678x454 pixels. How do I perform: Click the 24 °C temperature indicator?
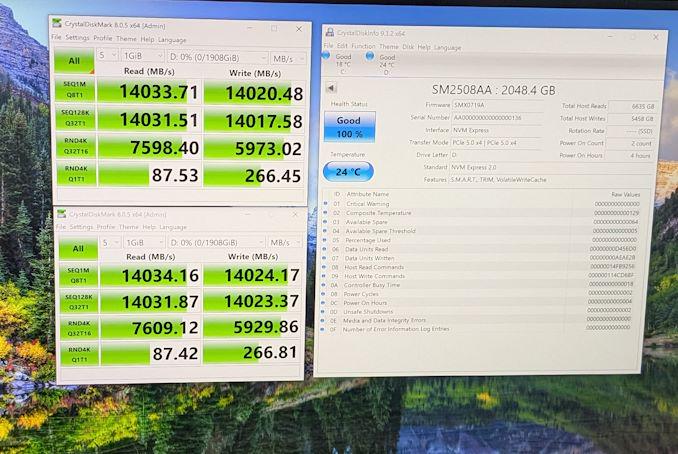pos(348,171)
